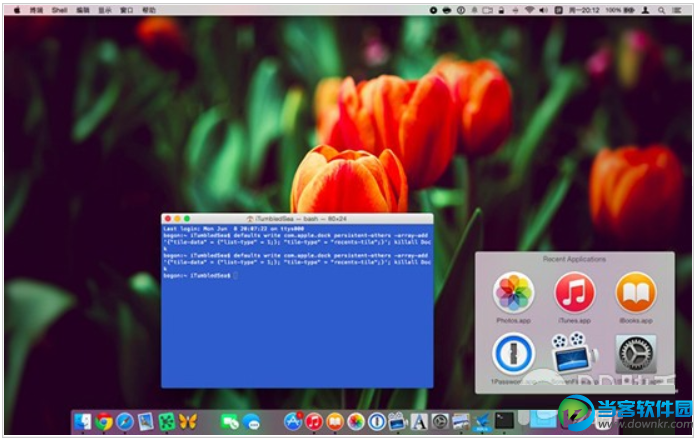Image resolution: width=694 pixels, height=438 pixels.
Task: Open the green WeChat icon in Dock
Action: 230,422
